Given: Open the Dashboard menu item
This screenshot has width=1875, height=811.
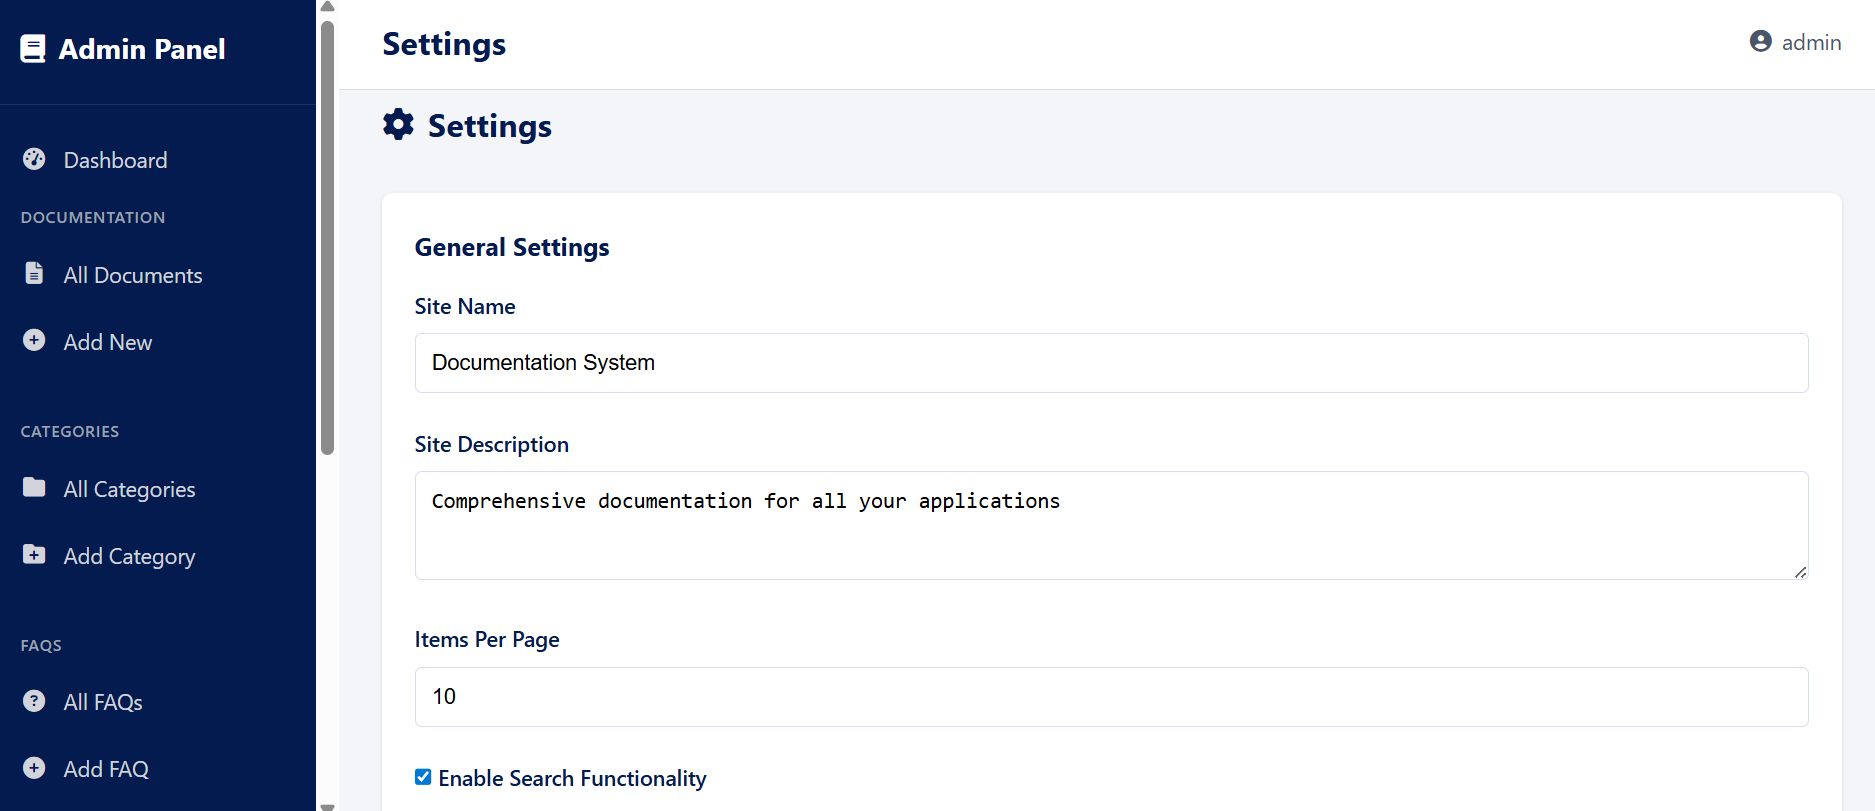Looking at the screenshot, I should point(115,160).
